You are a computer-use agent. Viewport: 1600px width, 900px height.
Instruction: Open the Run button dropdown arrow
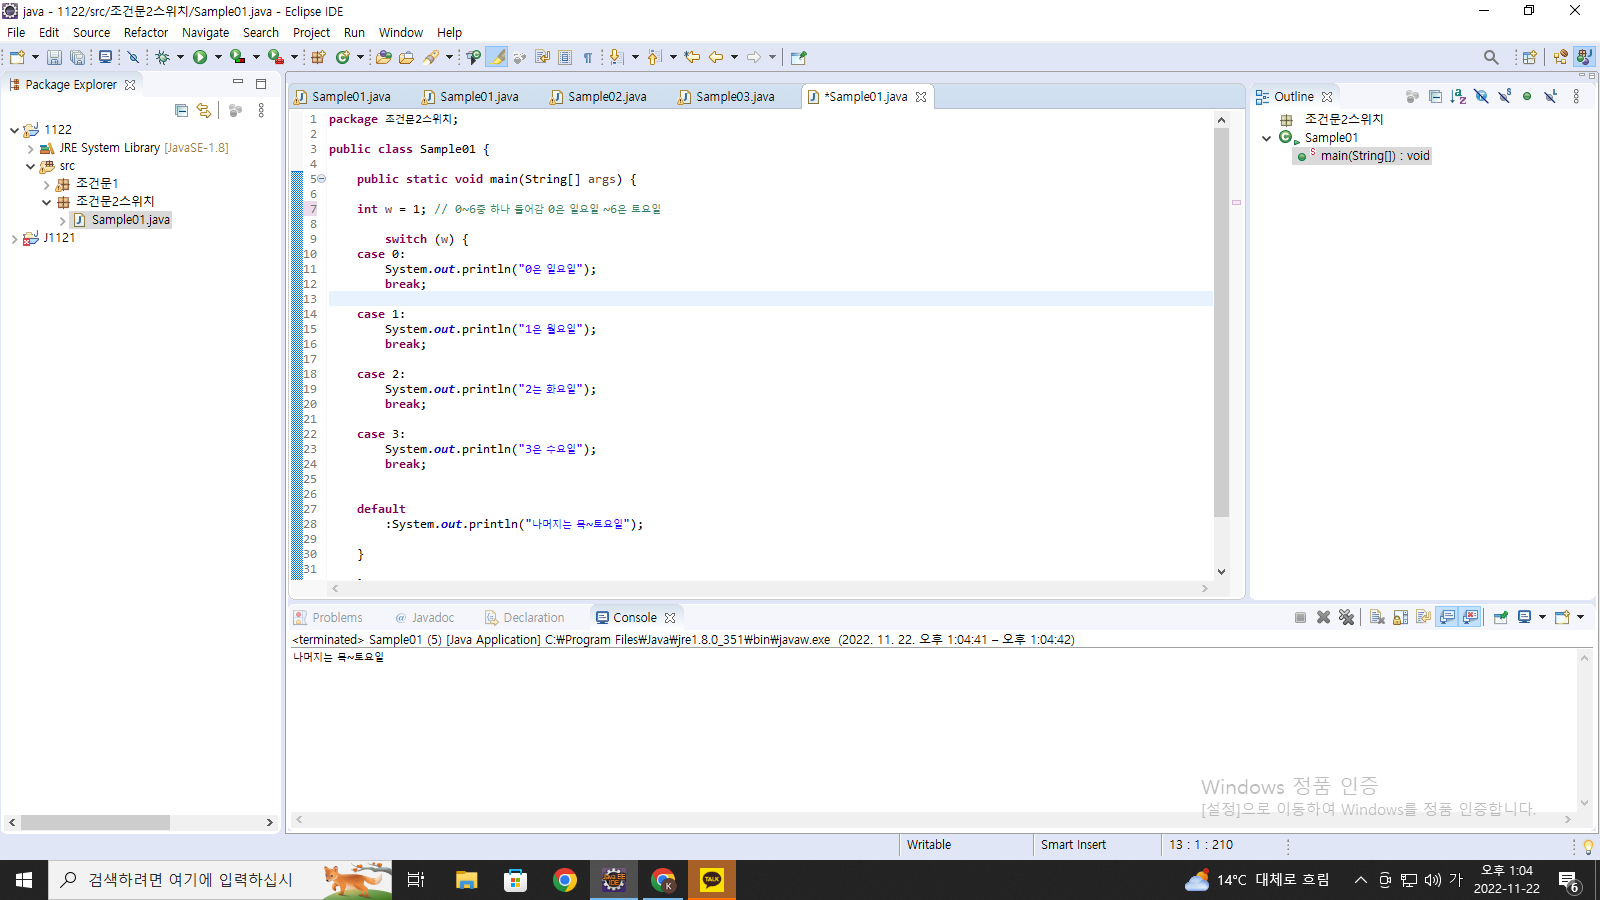(218, 58)
